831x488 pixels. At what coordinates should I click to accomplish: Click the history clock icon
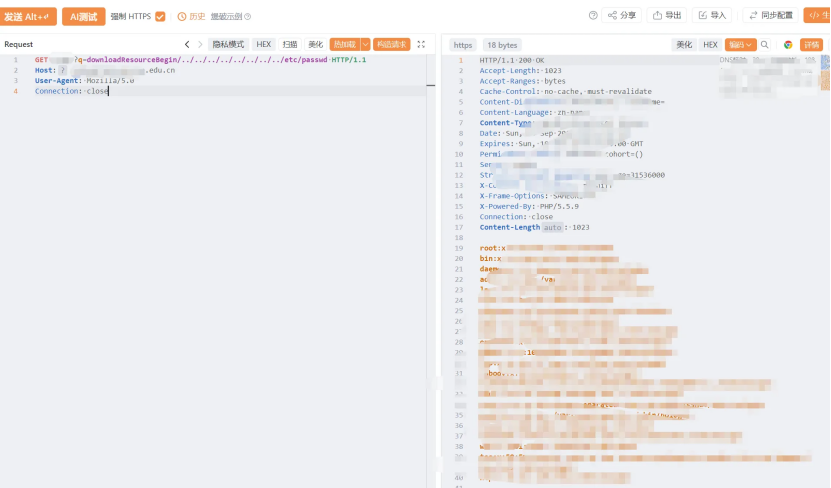click(182, 16)
